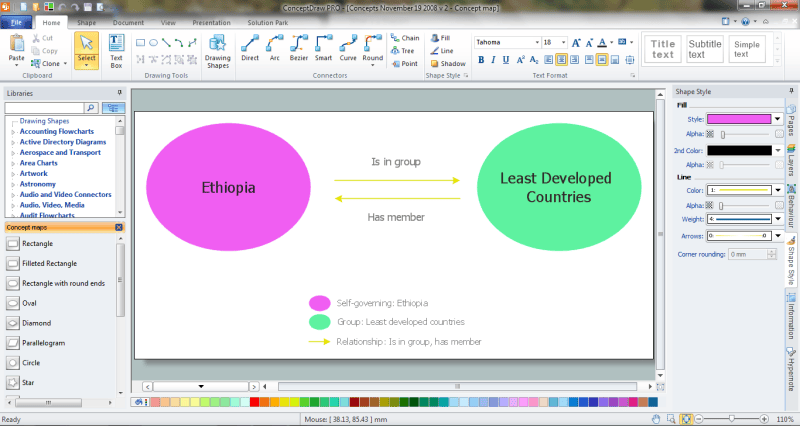The width and height of the screenshot is (800, 426).
Task: Open the Arrows style dropdown
Action: [x=778, y=236]
